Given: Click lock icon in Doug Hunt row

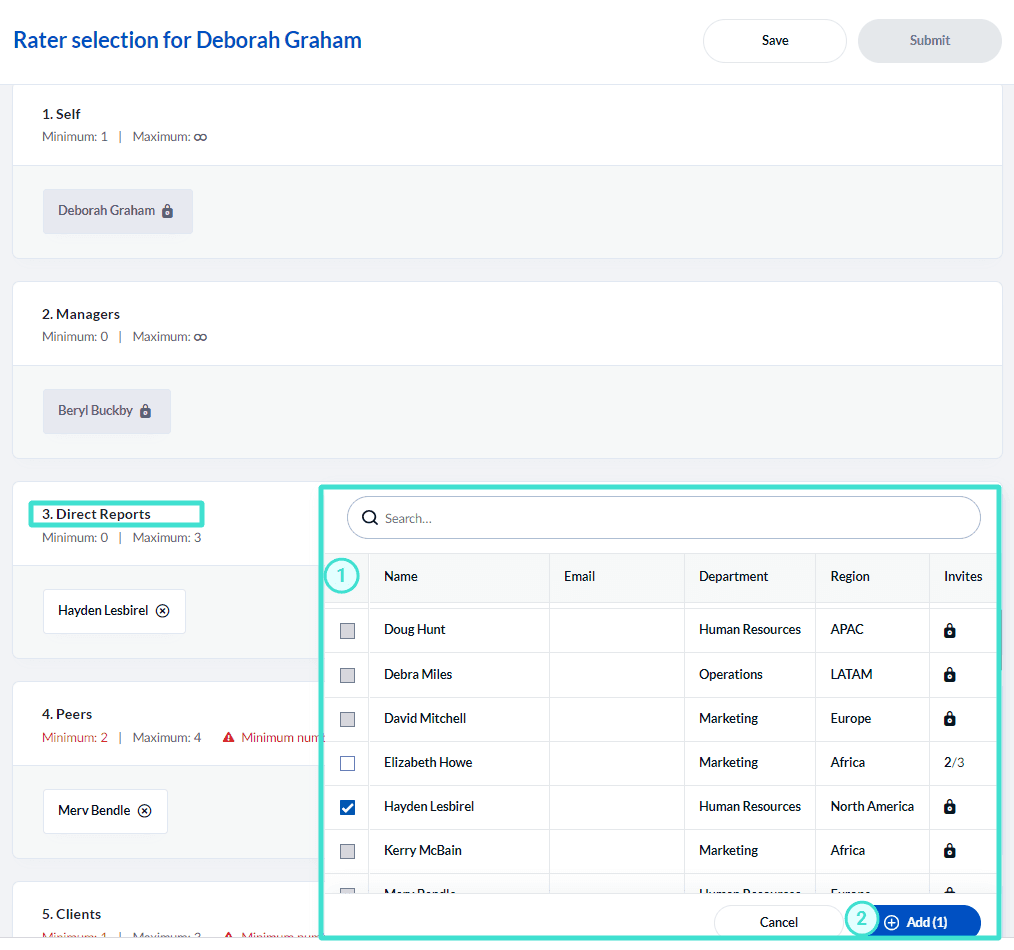Looking at the screenshot, I should click(950, 630).
